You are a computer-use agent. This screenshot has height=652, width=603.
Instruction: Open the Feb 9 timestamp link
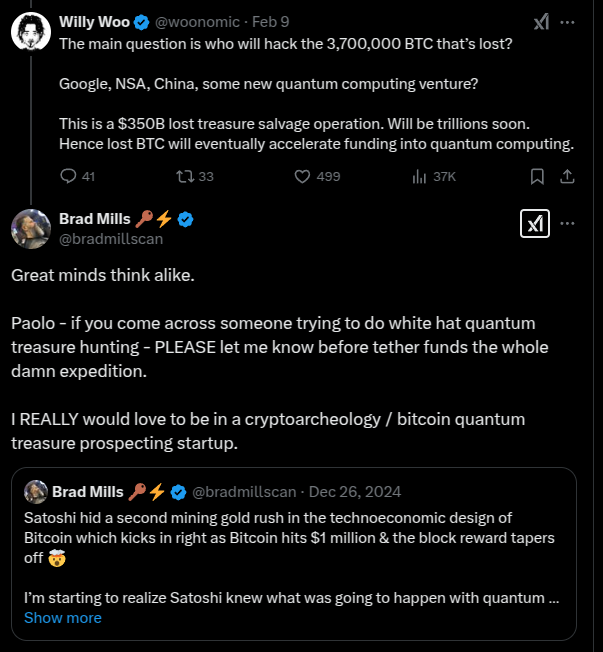coord(270,22)
